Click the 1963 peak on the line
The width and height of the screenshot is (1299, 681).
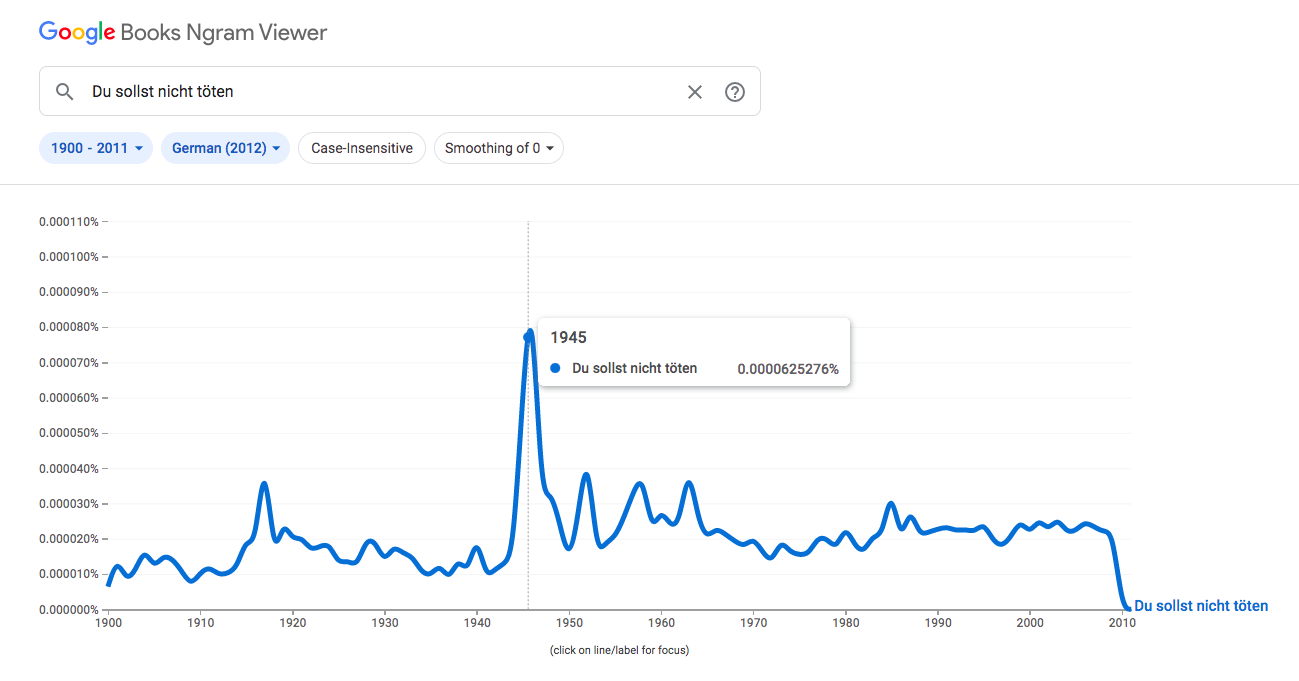pos(688,484)
